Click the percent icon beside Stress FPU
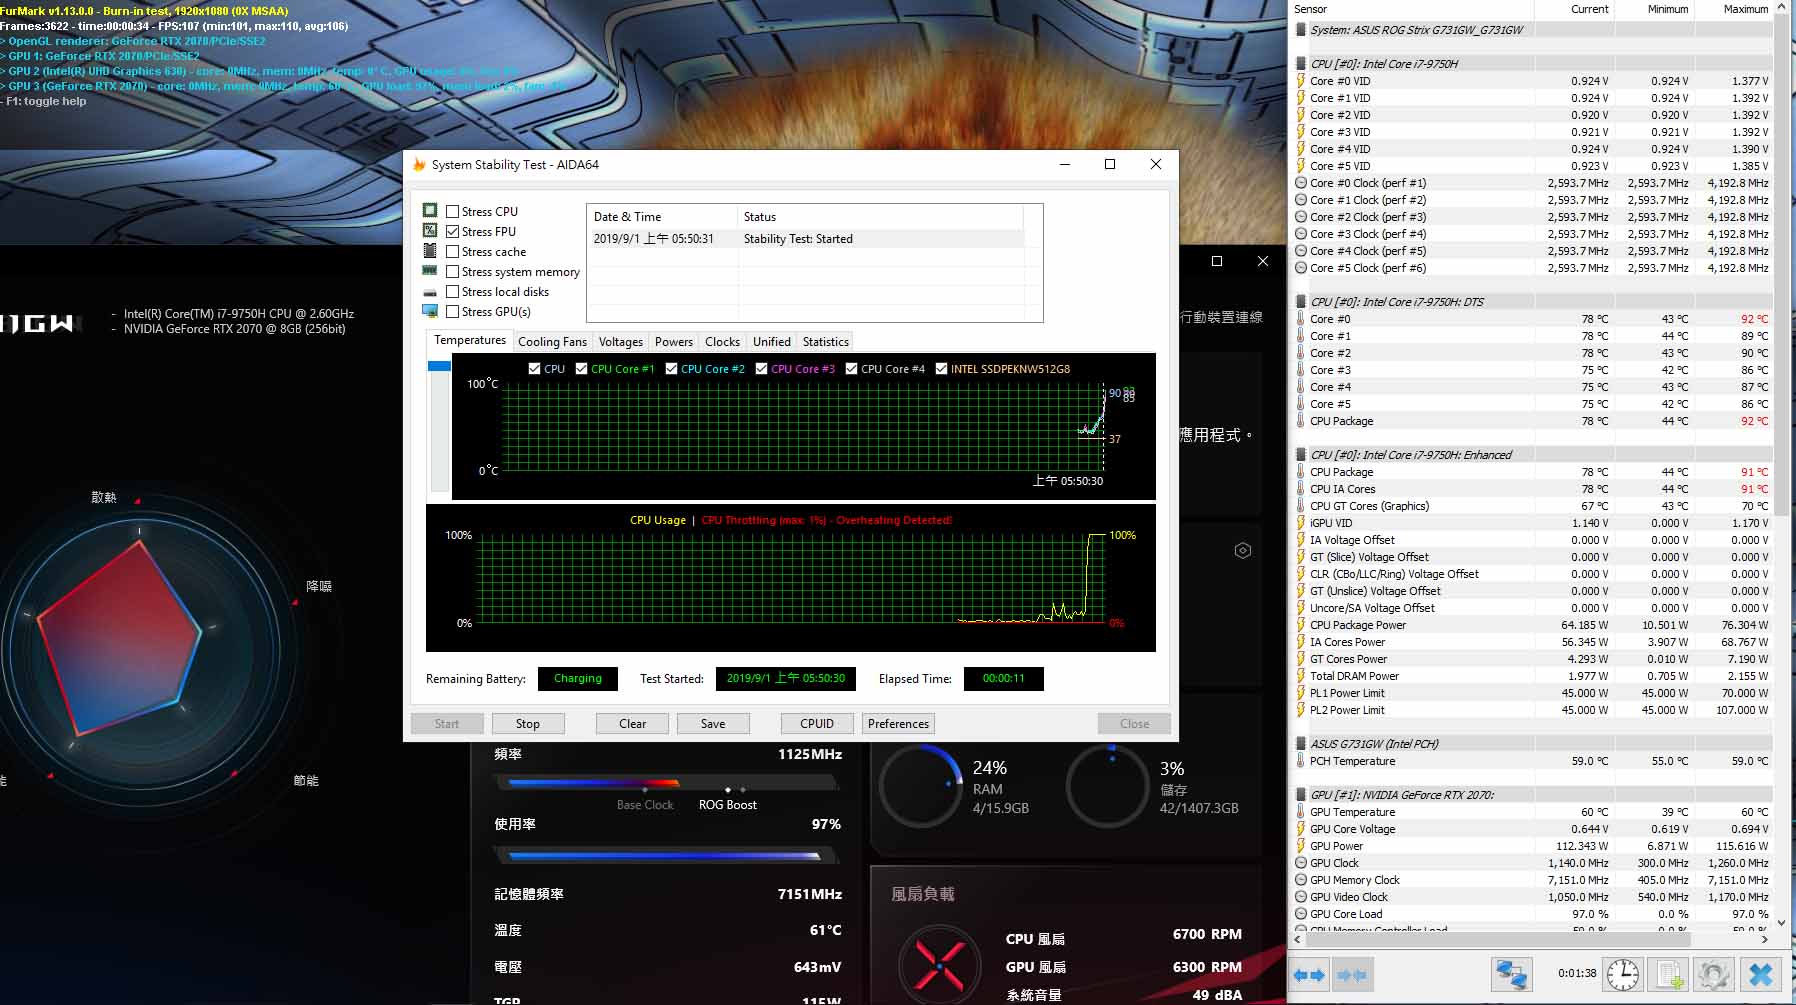Screen dimensions: 1796x1005 (x=430, y=230)
